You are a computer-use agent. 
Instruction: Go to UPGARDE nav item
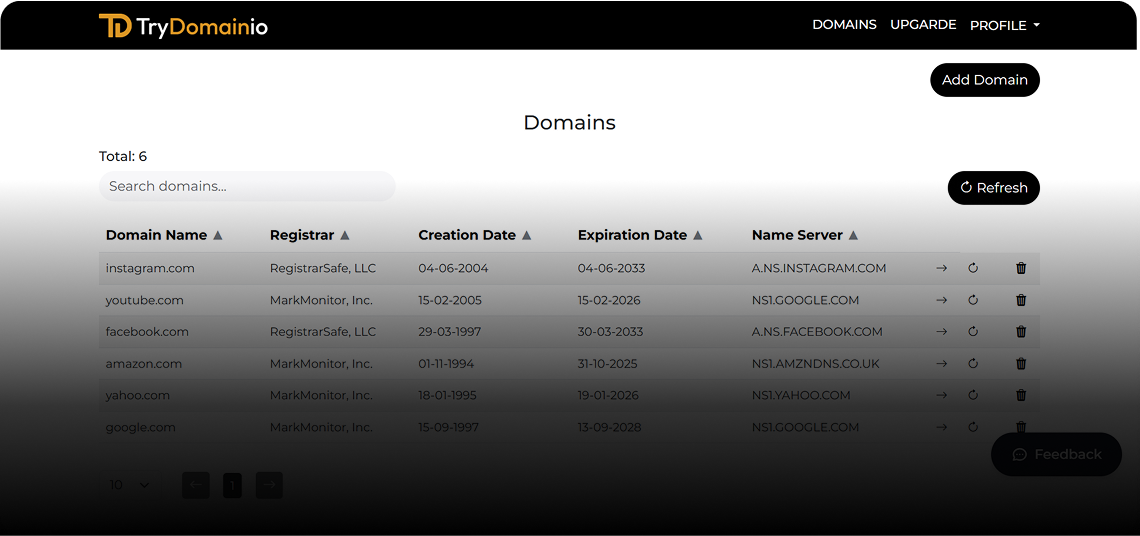[x=923, y=25]
